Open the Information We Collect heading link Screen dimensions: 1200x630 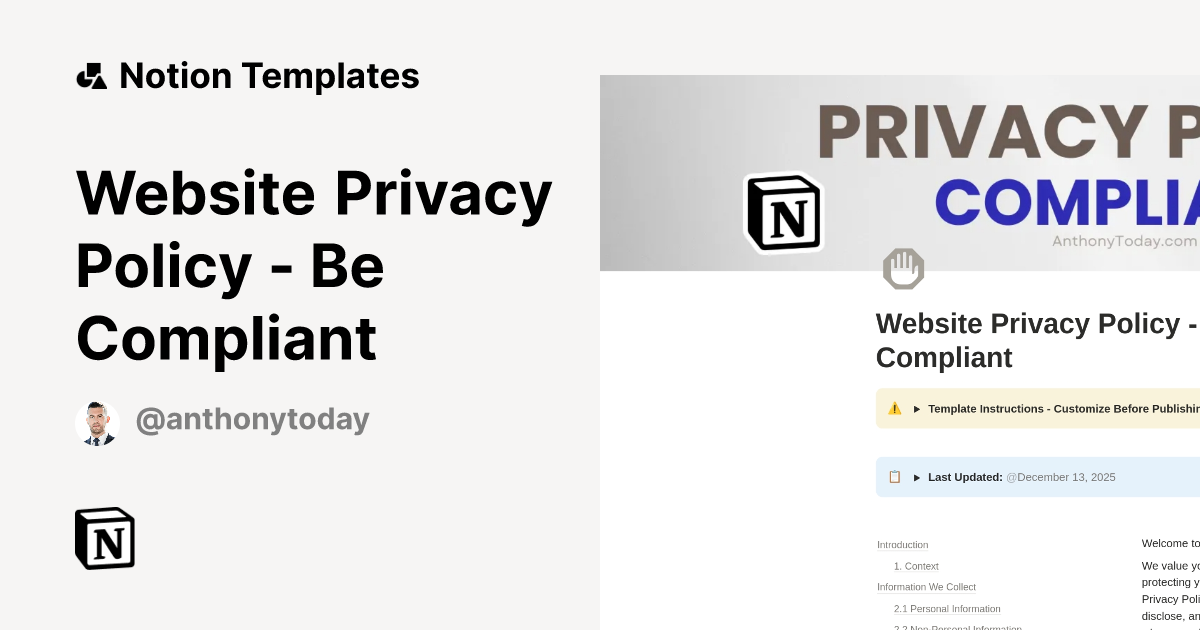pos(926,587)
